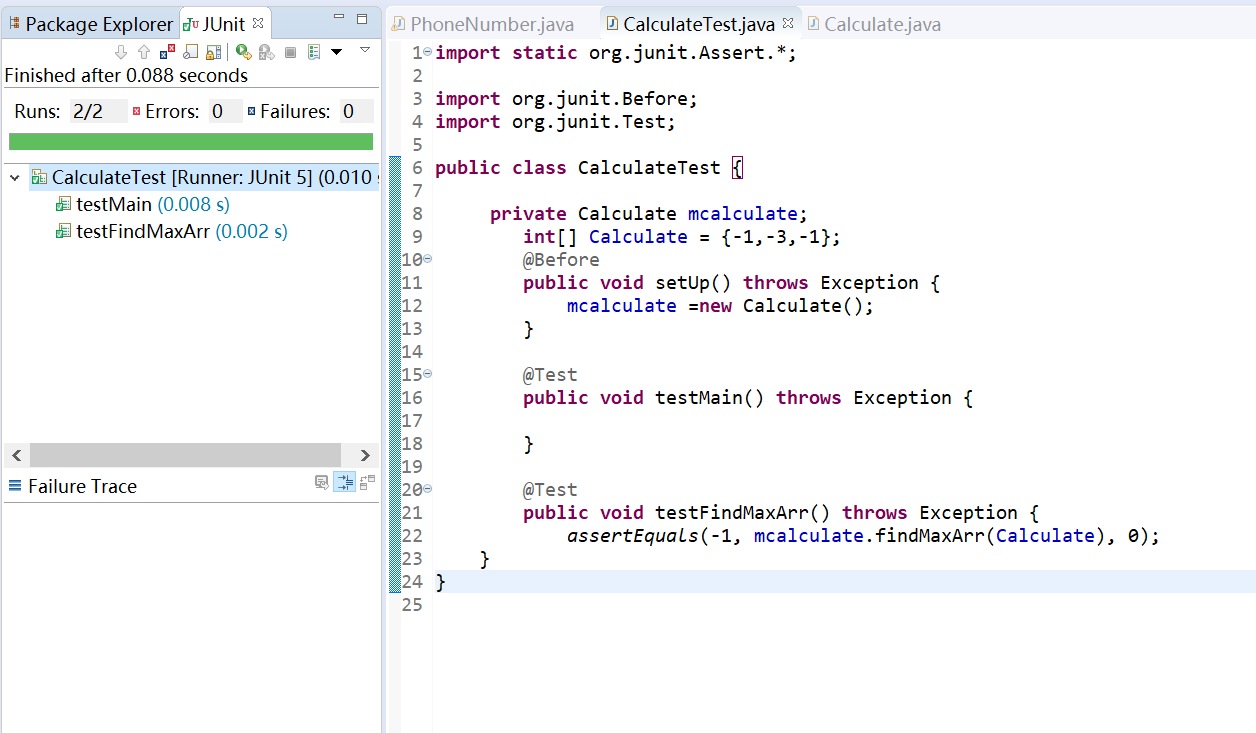Click the Errors 0 value field
The width and height of the screenshot is (1256, 733).
click(225, 111)
